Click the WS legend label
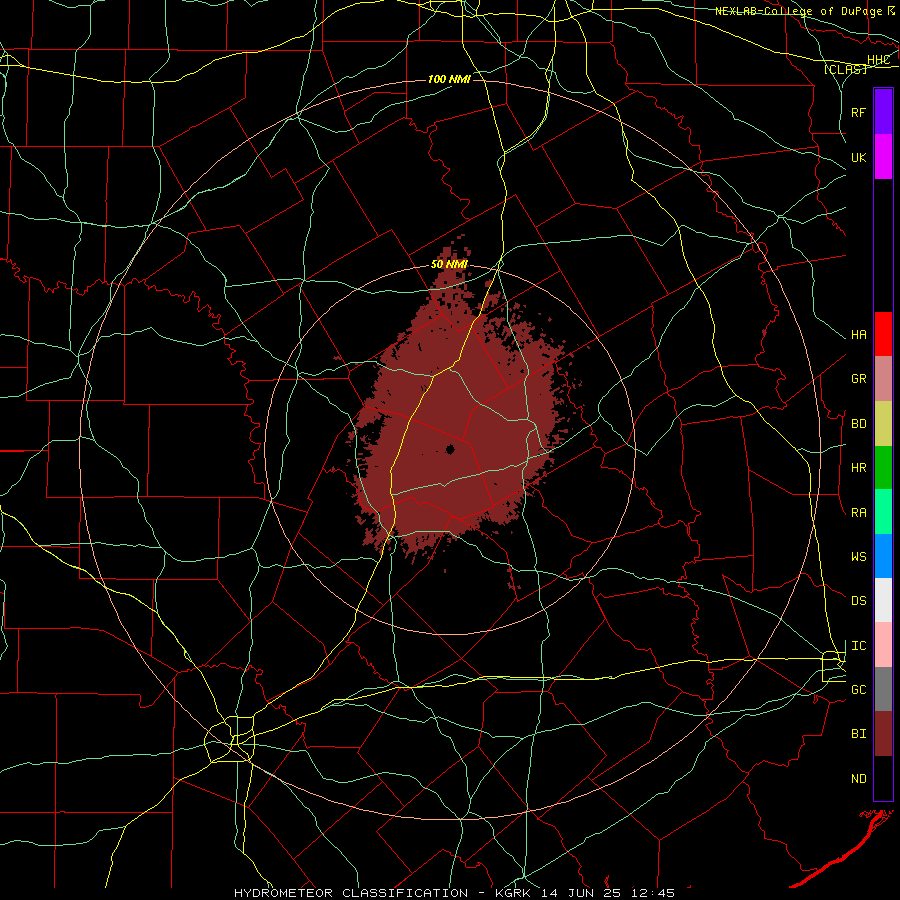Viewport: 900px width, 900px height. pyautogui.click(x=858, y=557)
